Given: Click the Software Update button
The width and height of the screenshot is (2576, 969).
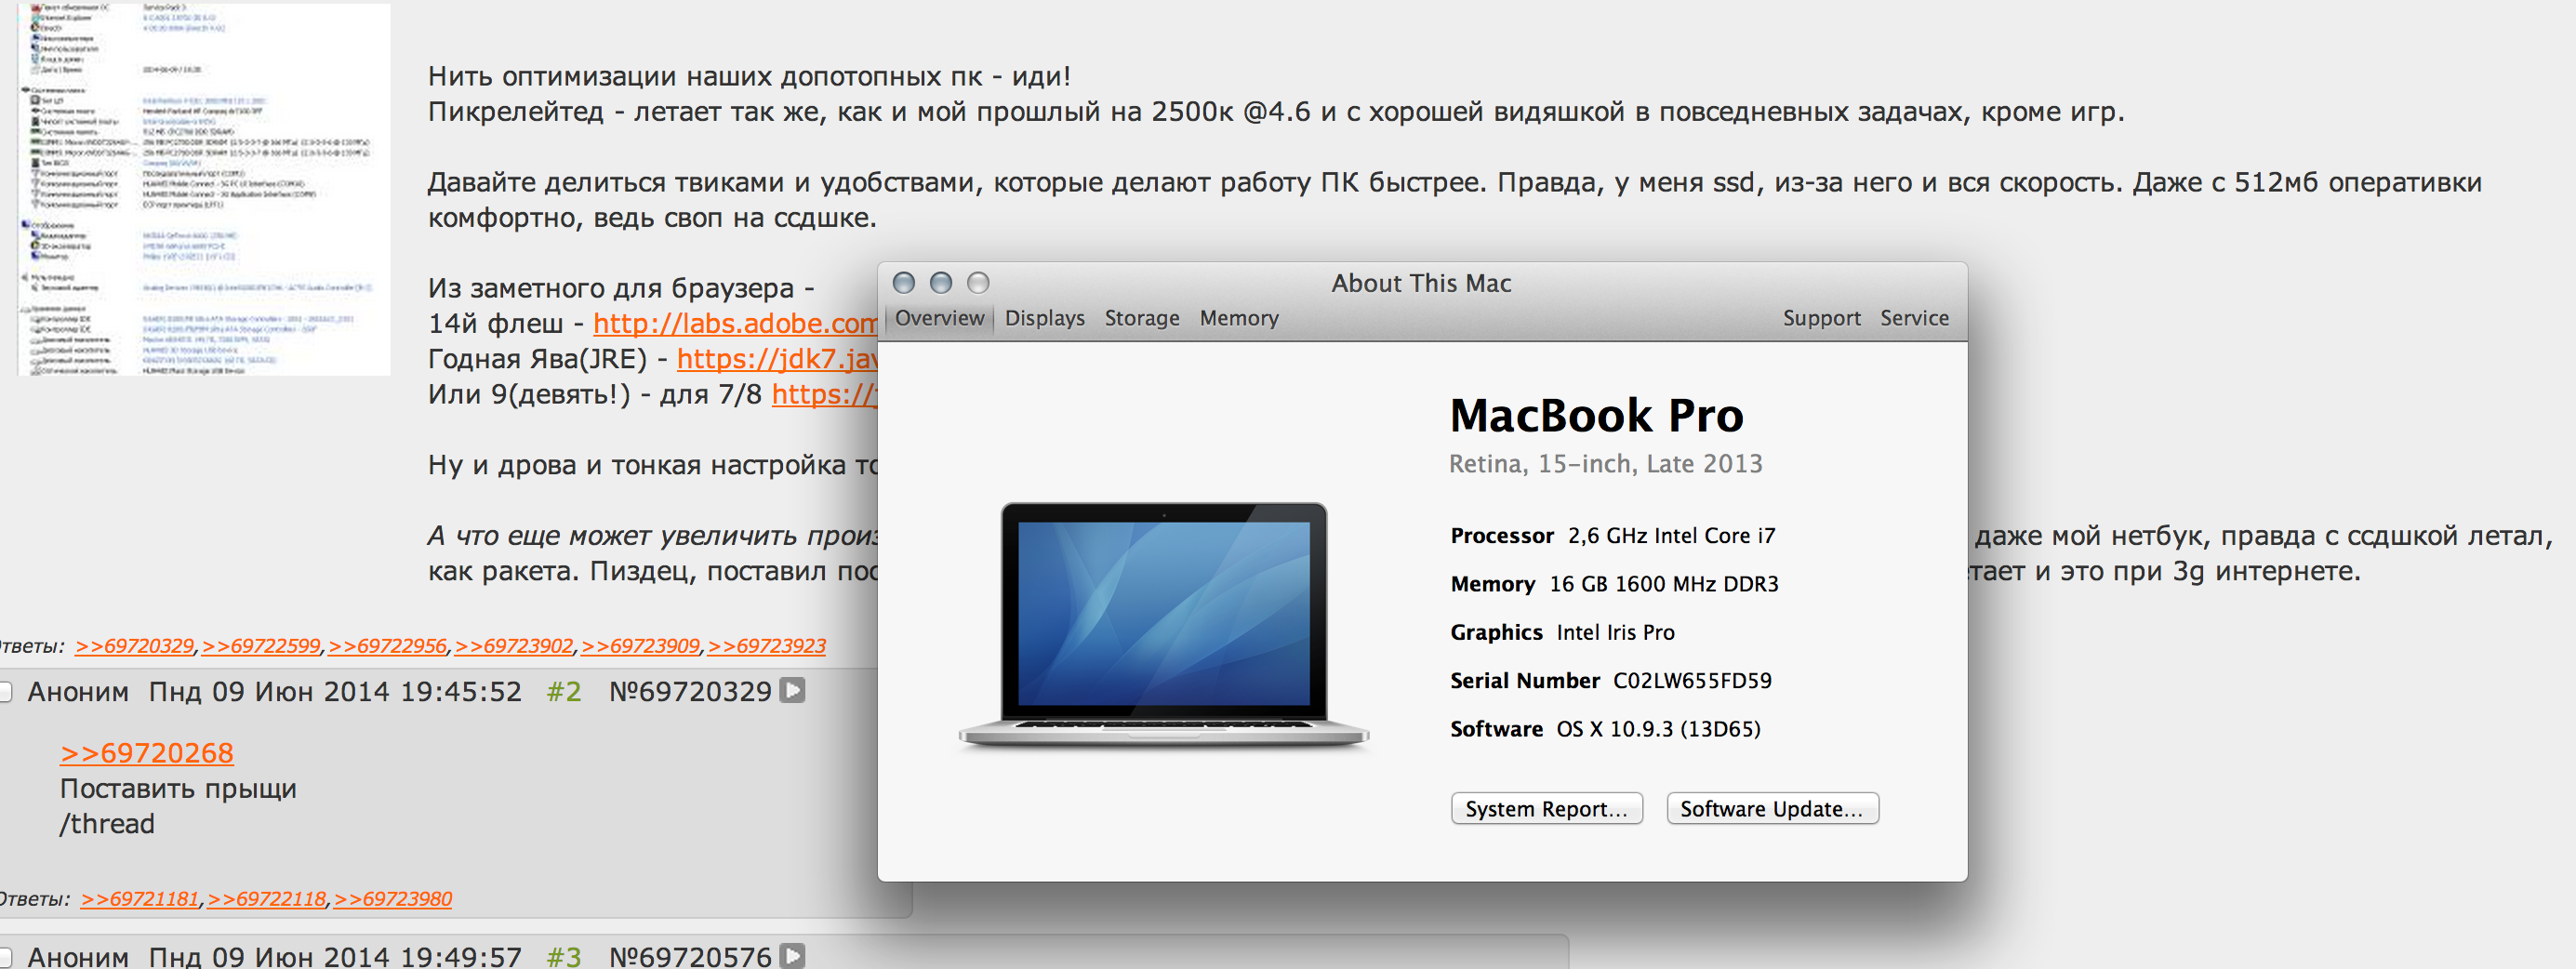Looking at the screenshot, I should click(1772, 808).
